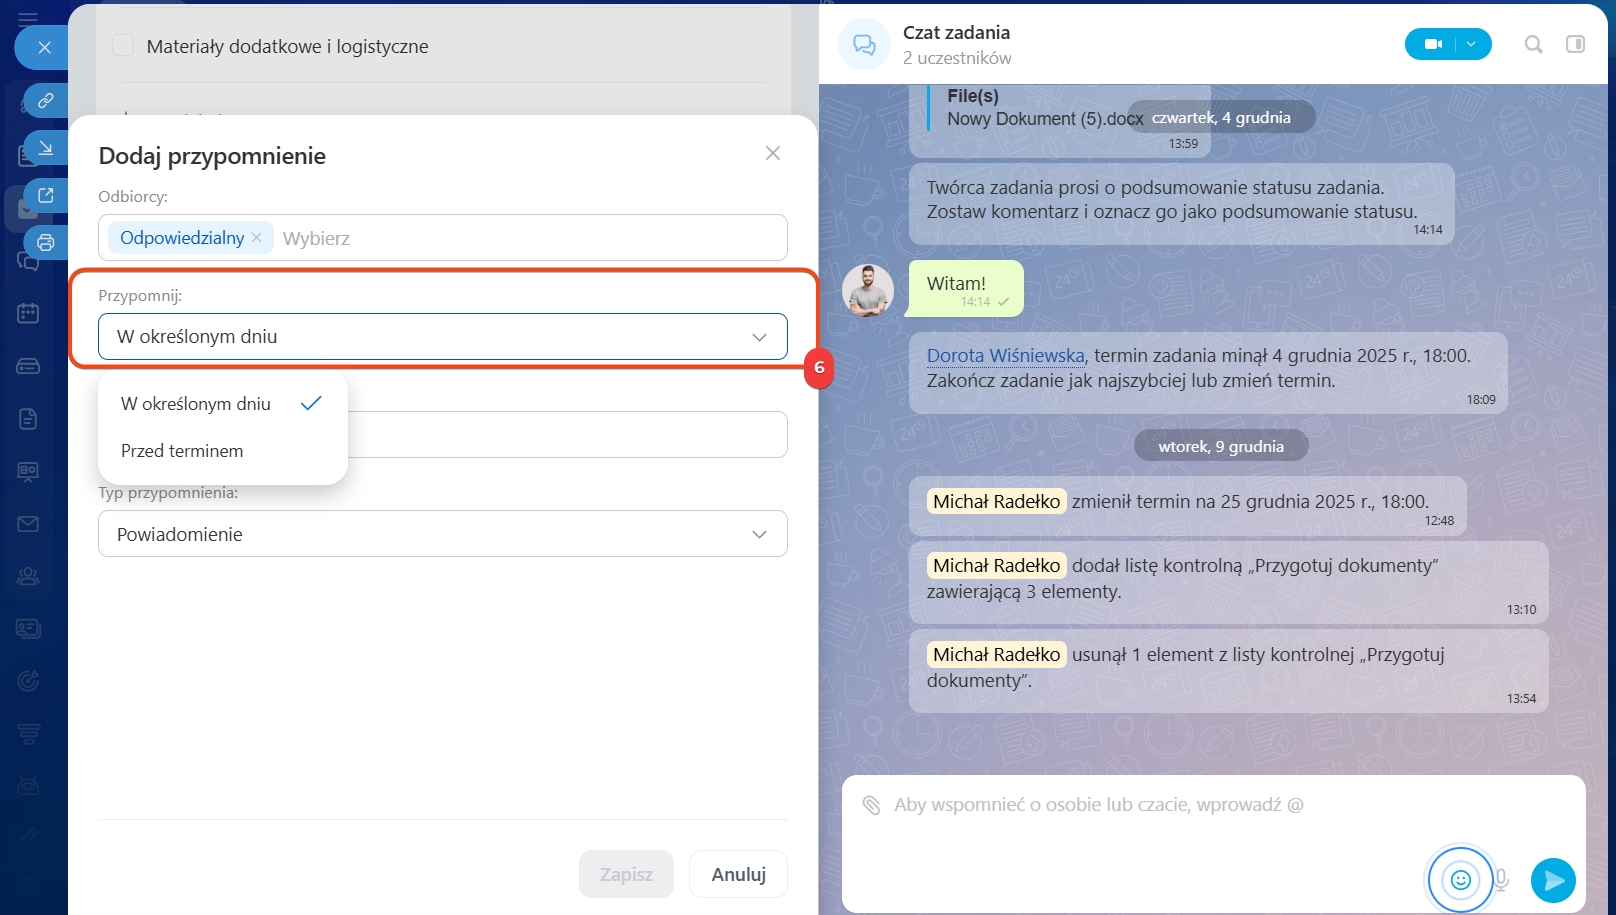Search in the task chat
1616x915 pixels.
1533,44
